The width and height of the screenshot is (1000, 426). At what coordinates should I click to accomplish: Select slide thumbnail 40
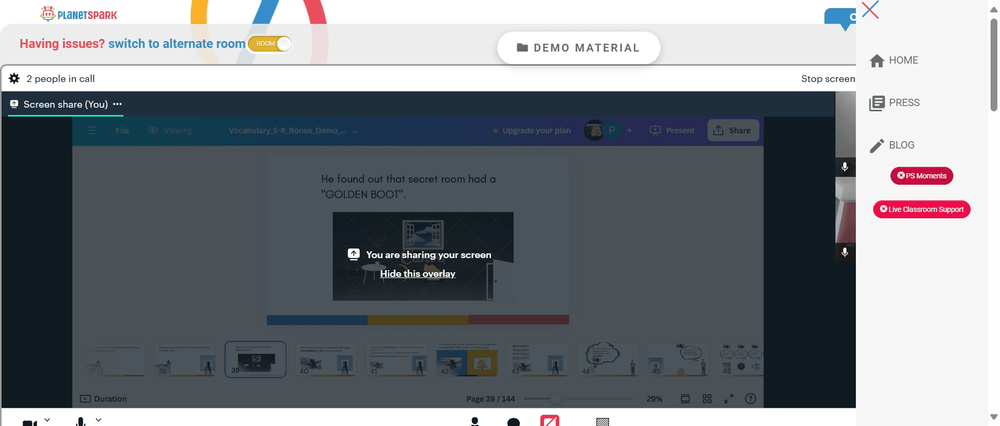326,360
